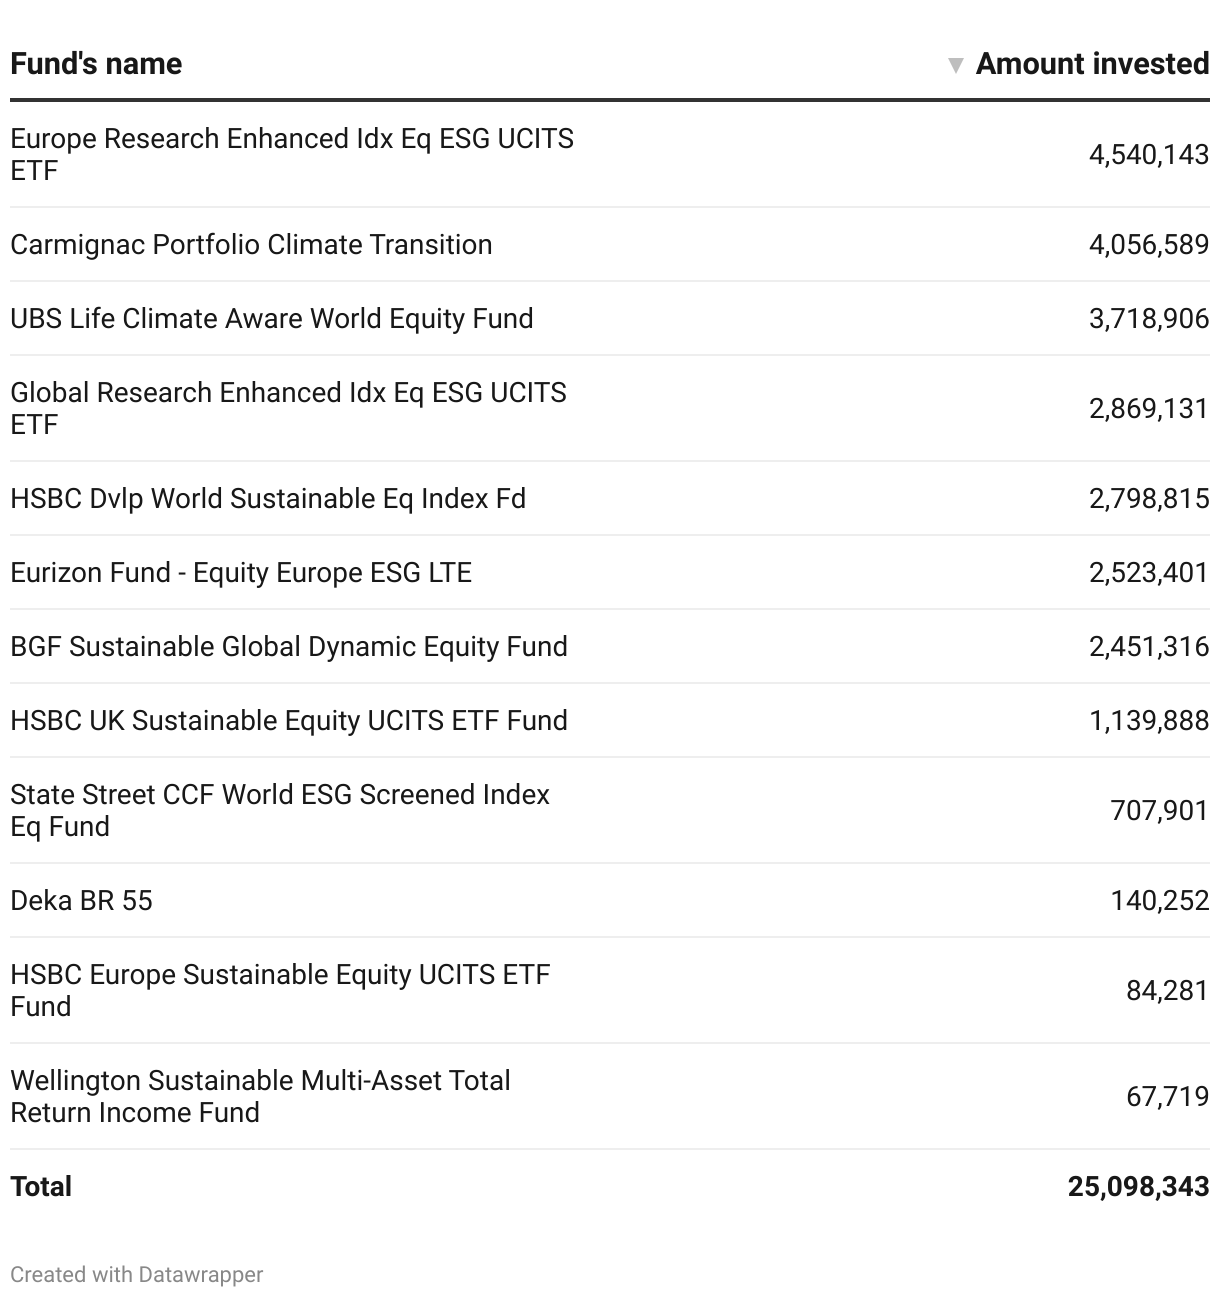Select the 140,252 amount cell

click(x=1159, y=901)
